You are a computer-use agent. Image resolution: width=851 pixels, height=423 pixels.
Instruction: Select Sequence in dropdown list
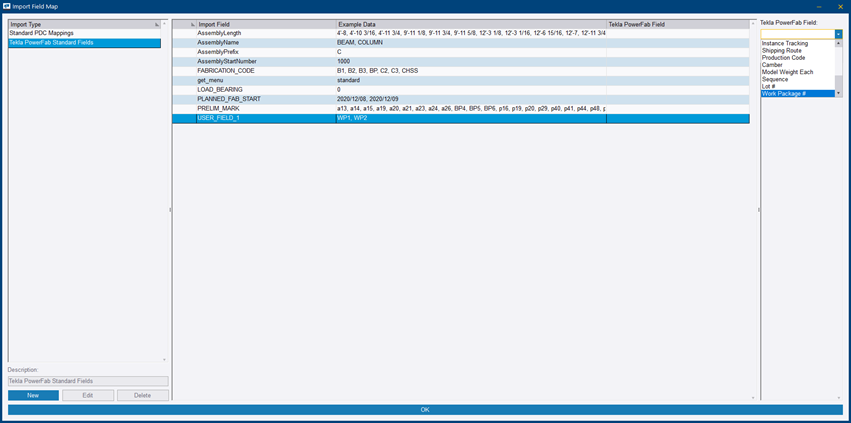coord(798,79)
